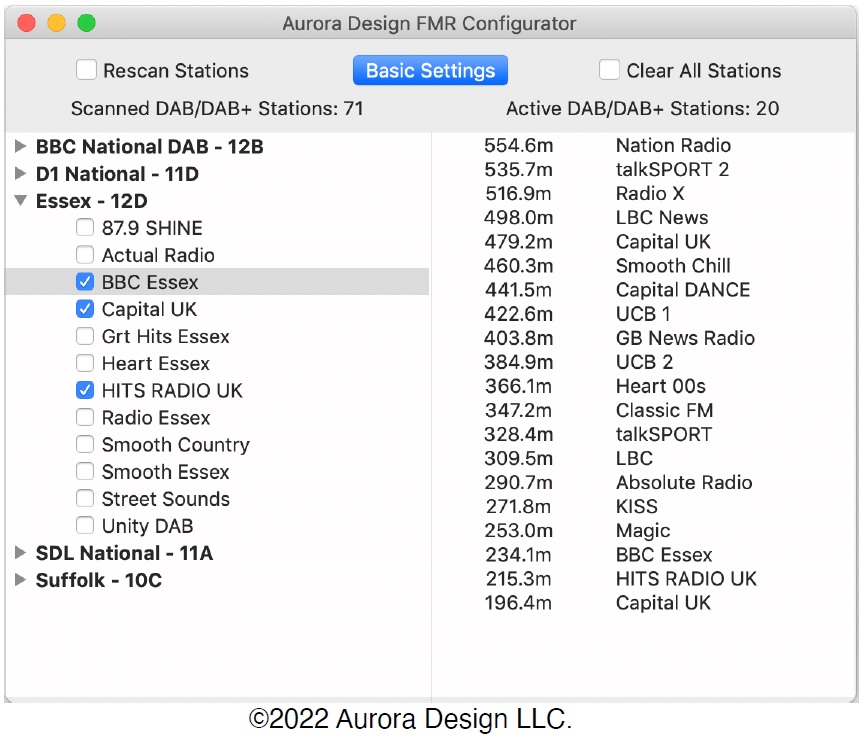
Task: Click the 403.8m wavelength value
Action: point(519,338)
